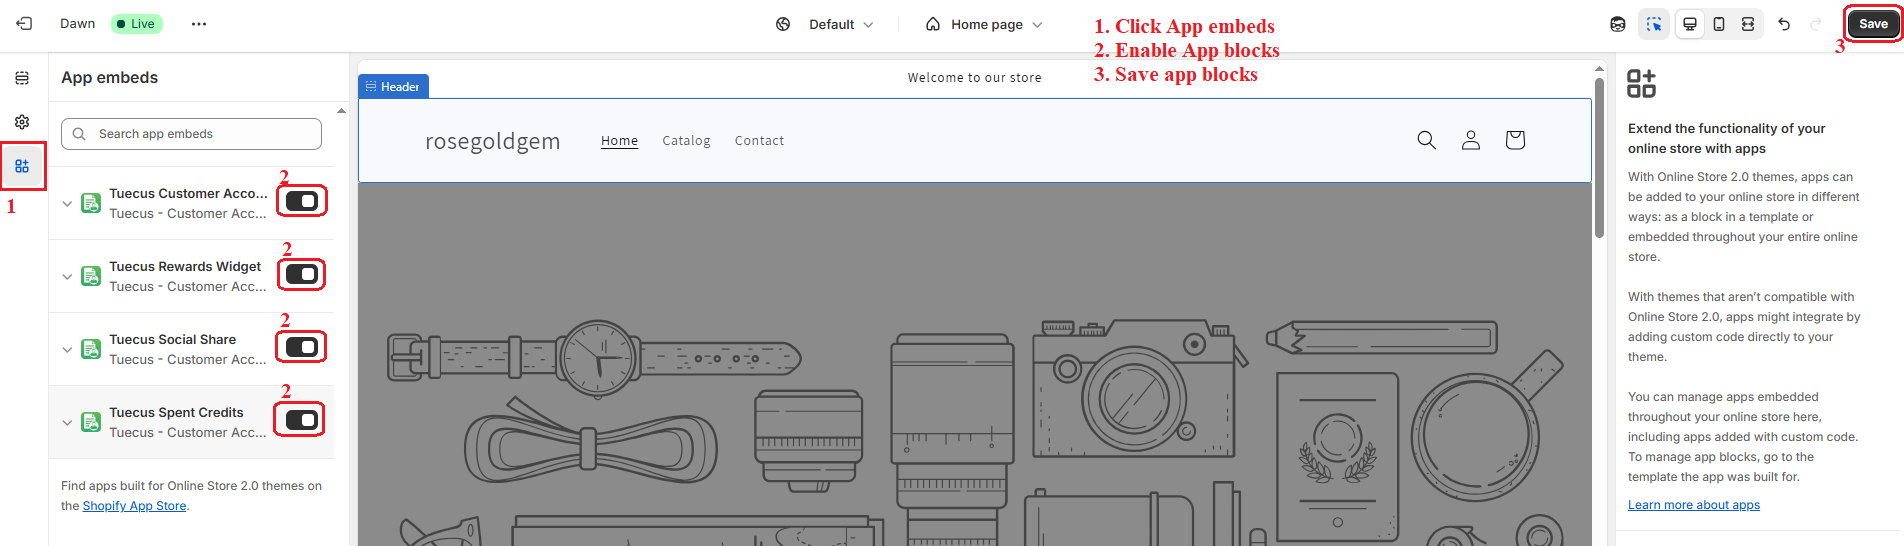The image size is (1904, 546).
Task: Toggle Tuecus Social Share embed switch
Action: tap(301, 347)
